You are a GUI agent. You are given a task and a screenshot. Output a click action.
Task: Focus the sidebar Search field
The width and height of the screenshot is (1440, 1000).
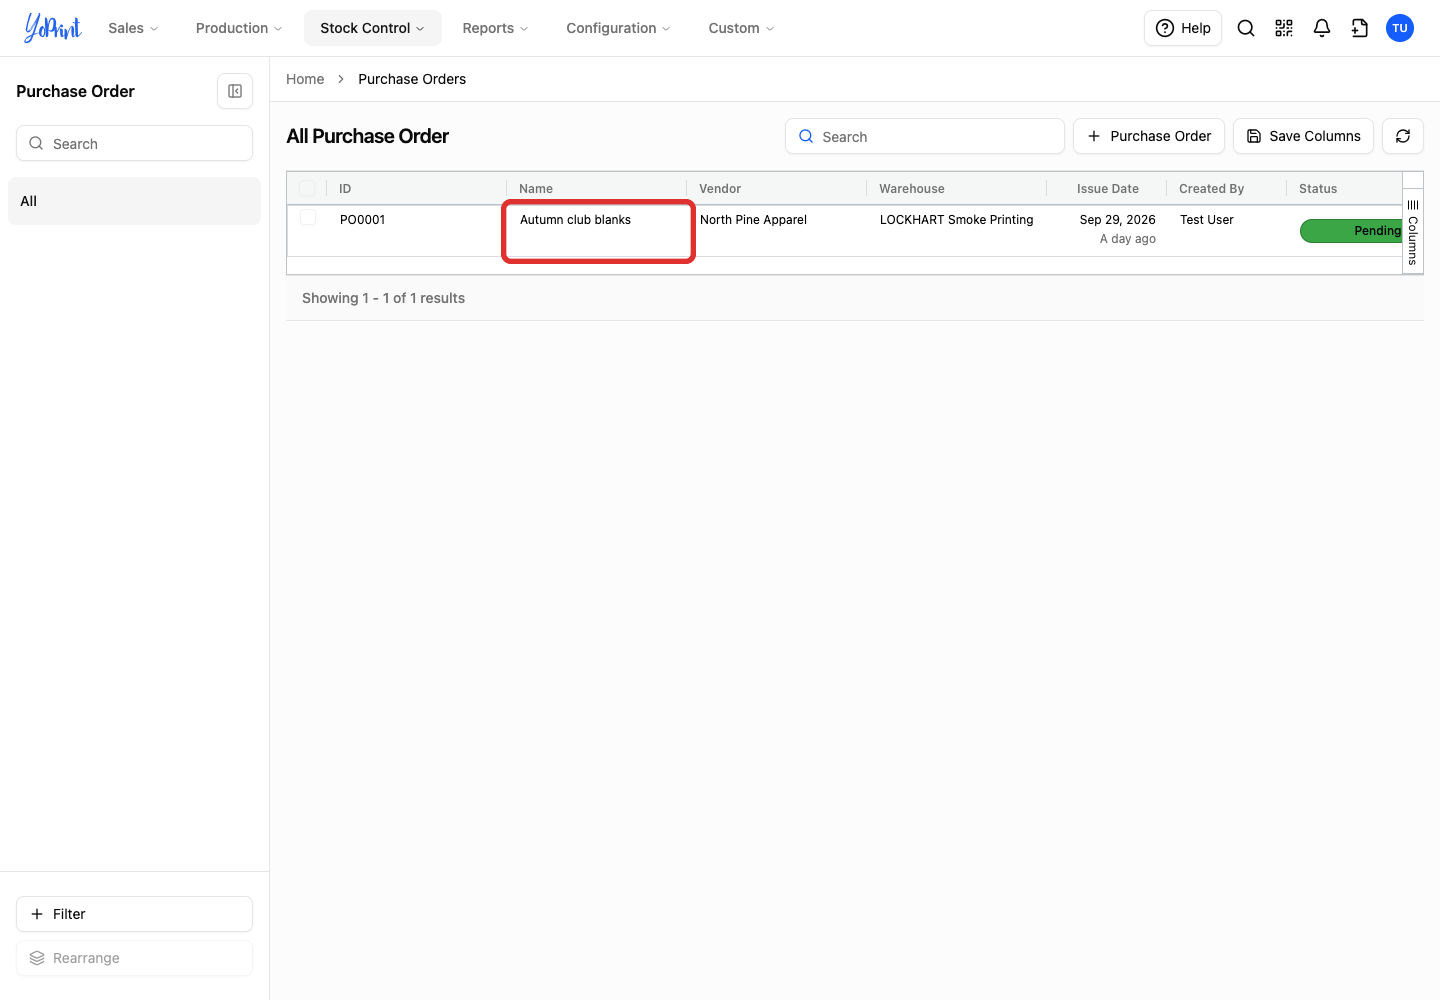pyautogui.click(x=134, y=143)
